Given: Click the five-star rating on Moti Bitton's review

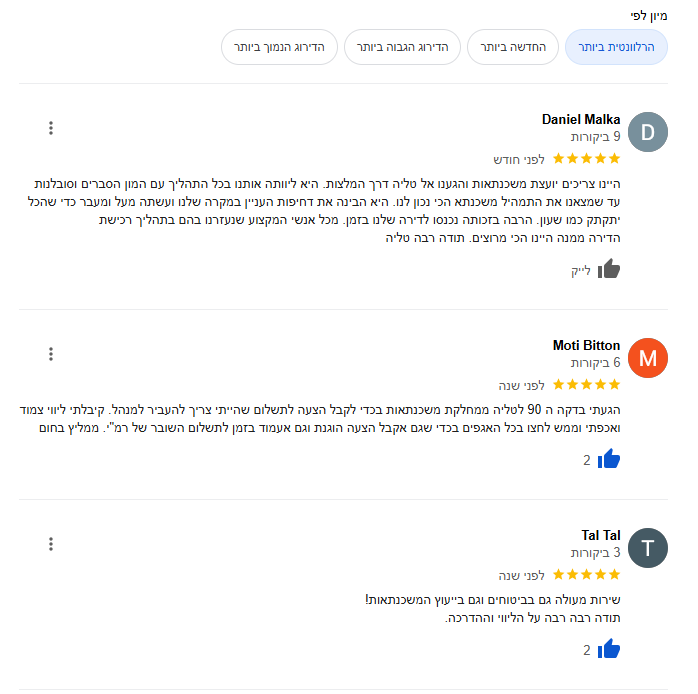Looking at the screenshot, I should pyautogui.click(x=587, y=384).
